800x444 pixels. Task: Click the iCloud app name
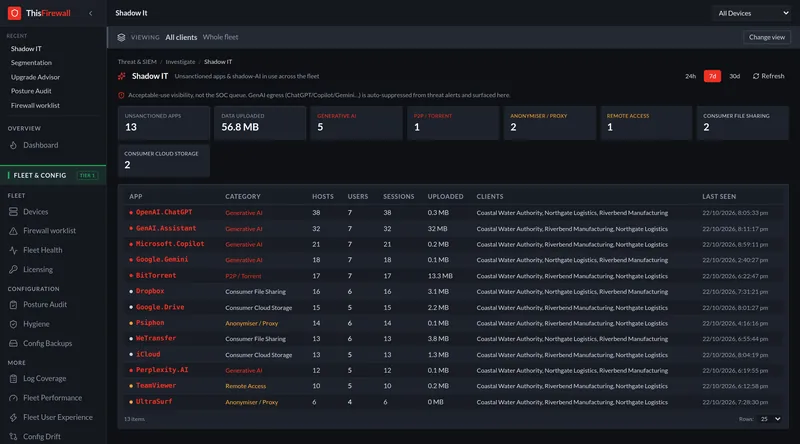[x=148, y=354]
